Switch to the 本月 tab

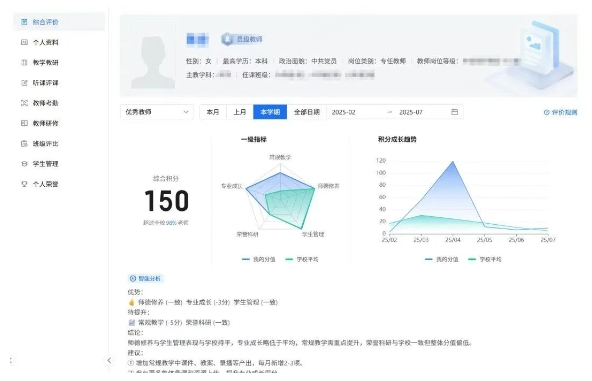(213, 112)
